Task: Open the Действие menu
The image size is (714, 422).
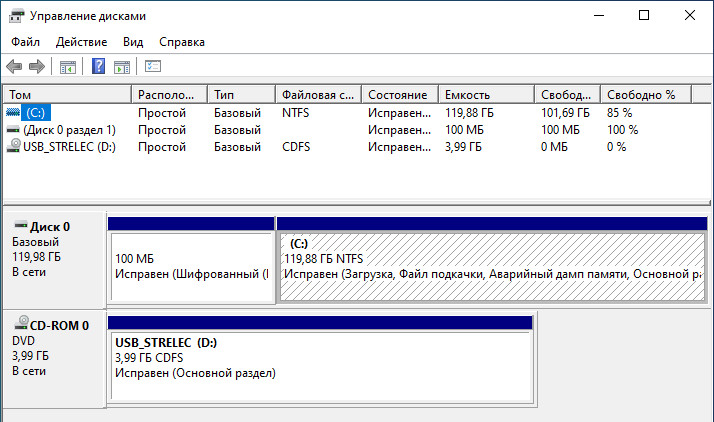Action: pos(82,42)
